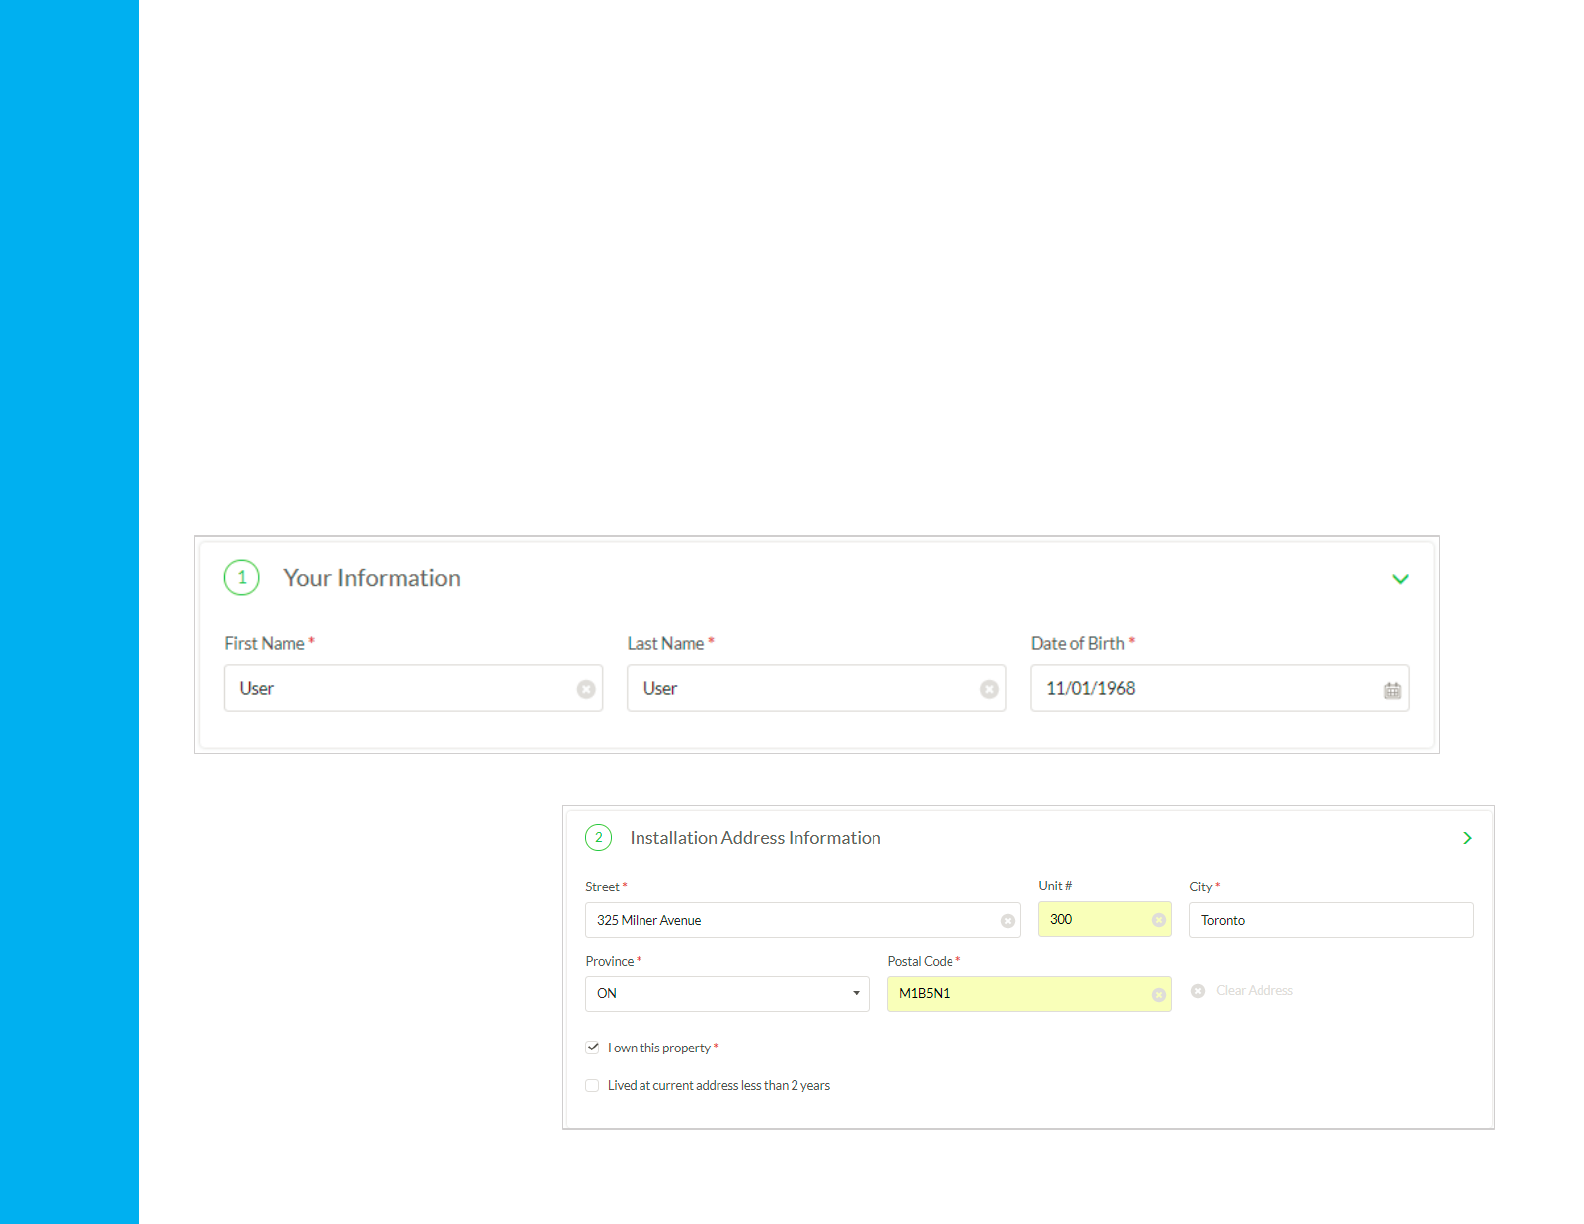Clear the Unit # field icon

pos(1159,920)
